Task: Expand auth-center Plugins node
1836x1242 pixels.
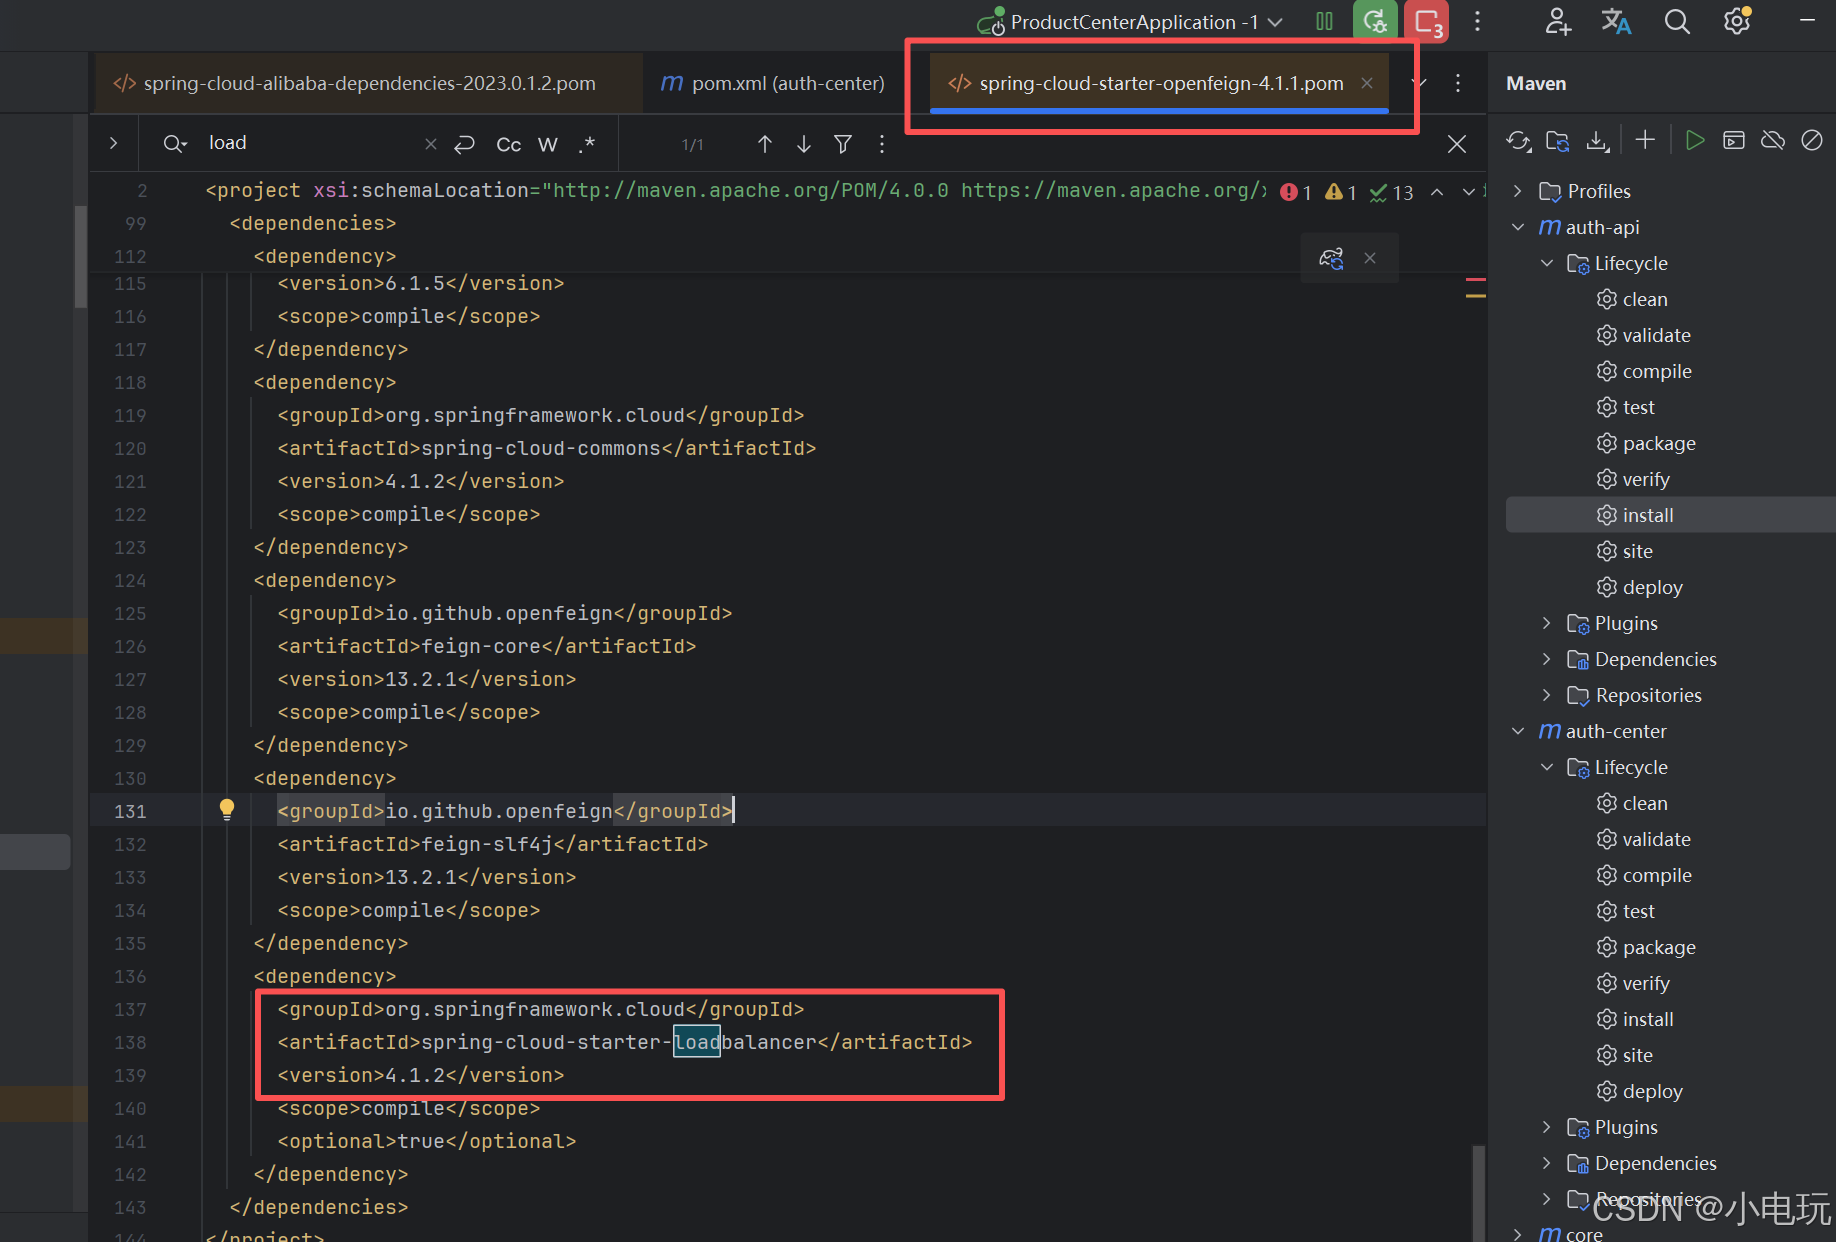Action: [x=1547, y=1127]
